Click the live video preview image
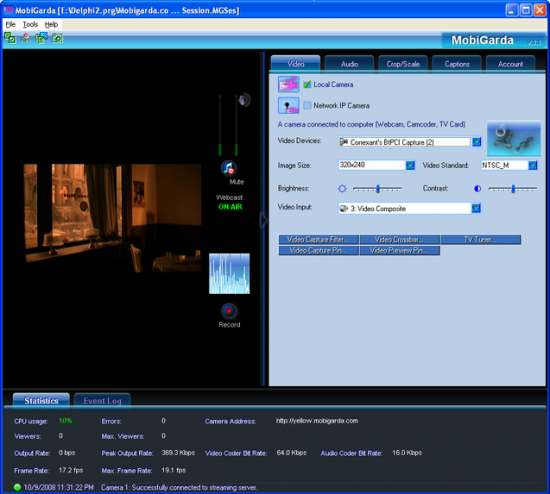Image resolution: width=550 pixels, height=494 pixels. pyautogui.click(x=112, y=218)
